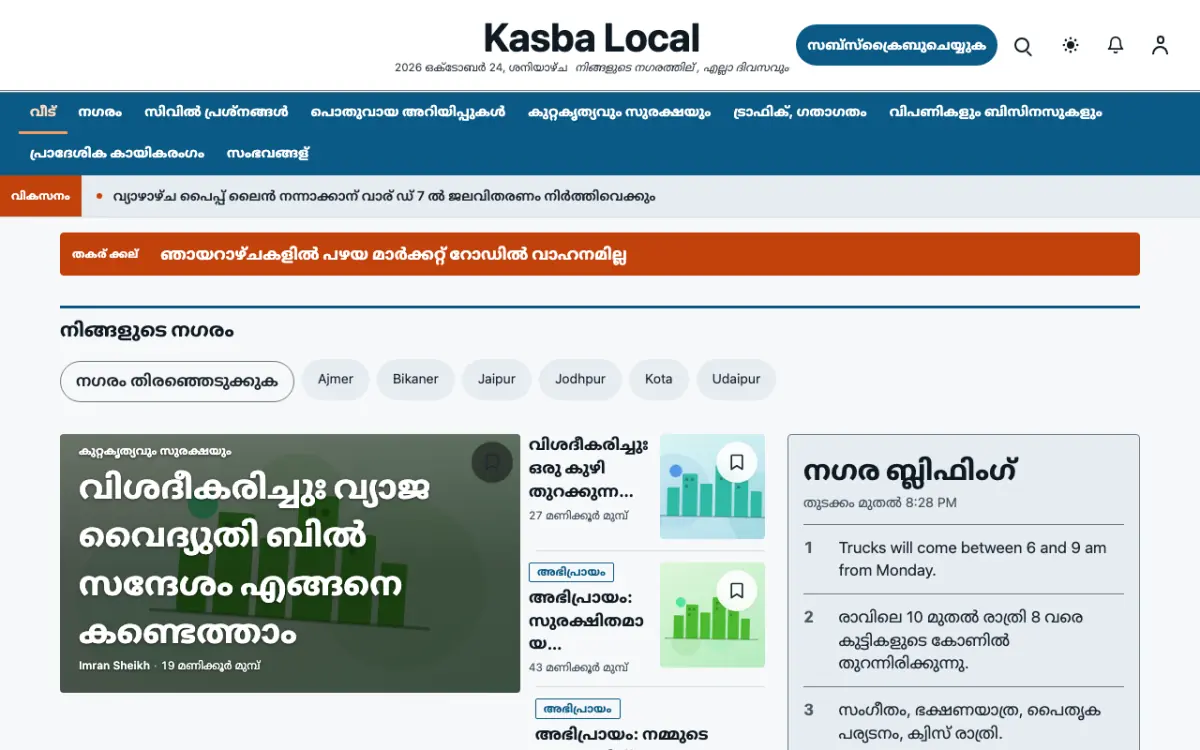Open പൊതുവായ അറിയിപ്പുകൾ nav section

point(408,112)
